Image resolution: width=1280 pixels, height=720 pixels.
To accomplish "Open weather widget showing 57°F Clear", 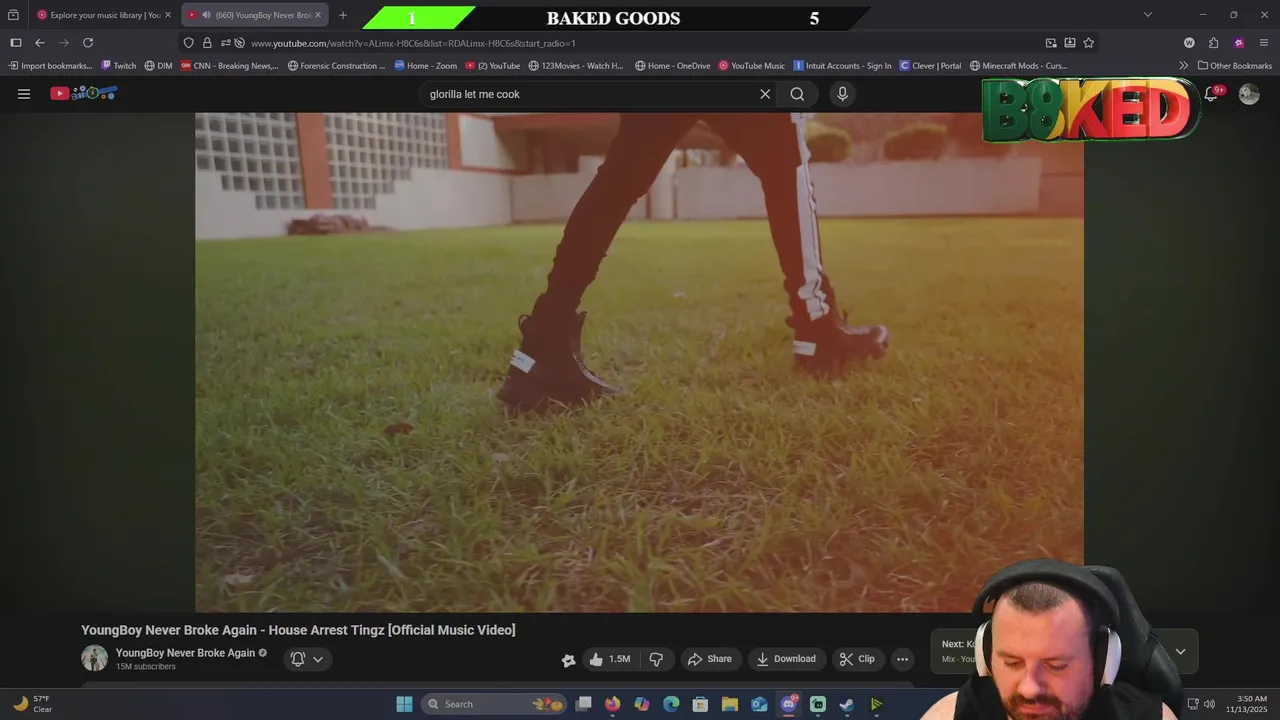I will [32, 704].
